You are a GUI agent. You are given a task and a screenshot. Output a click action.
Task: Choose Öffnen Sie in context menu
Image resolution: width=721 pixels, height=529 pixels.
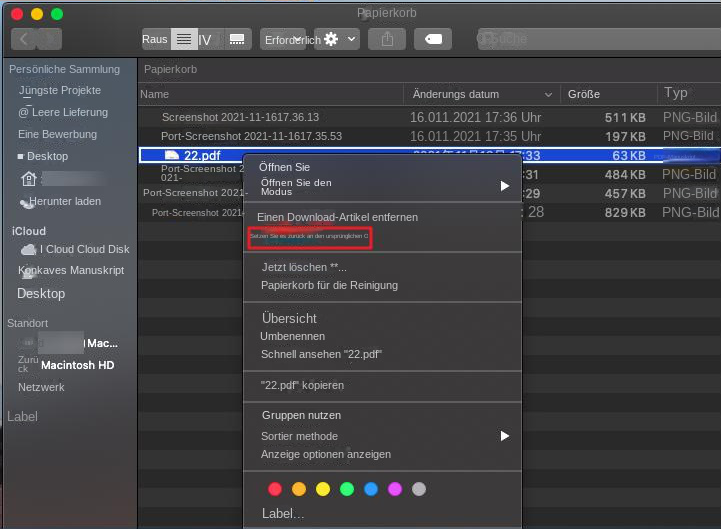pos(285,167)
